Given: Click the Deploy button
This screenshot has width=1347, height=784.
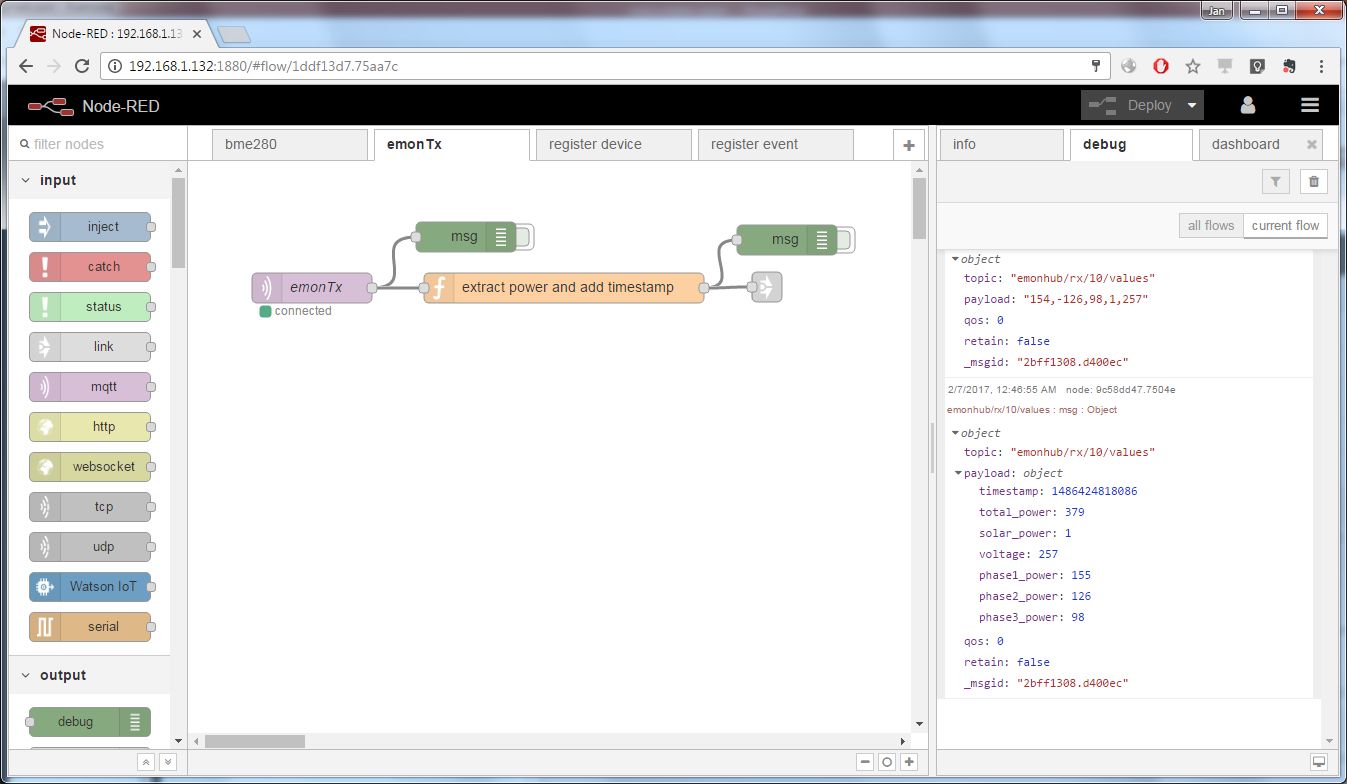Looking at the screenshot, I should click(x=1131, y=105).
